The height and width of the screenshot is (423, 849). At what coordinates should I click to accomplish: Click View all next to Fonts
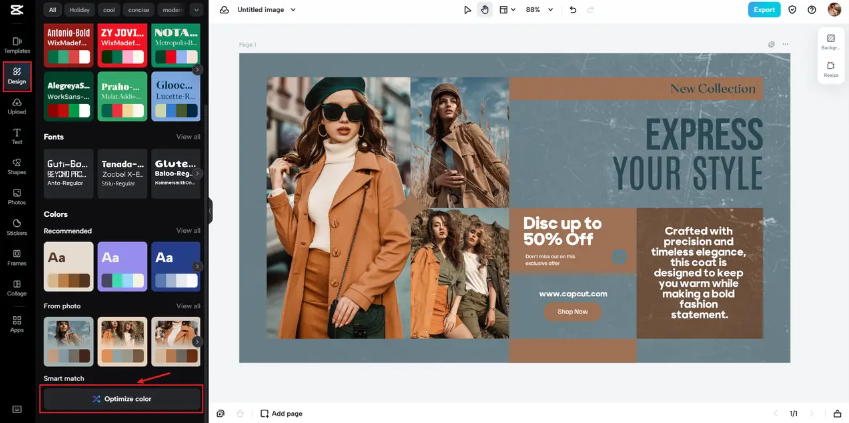tap(188, 137)
